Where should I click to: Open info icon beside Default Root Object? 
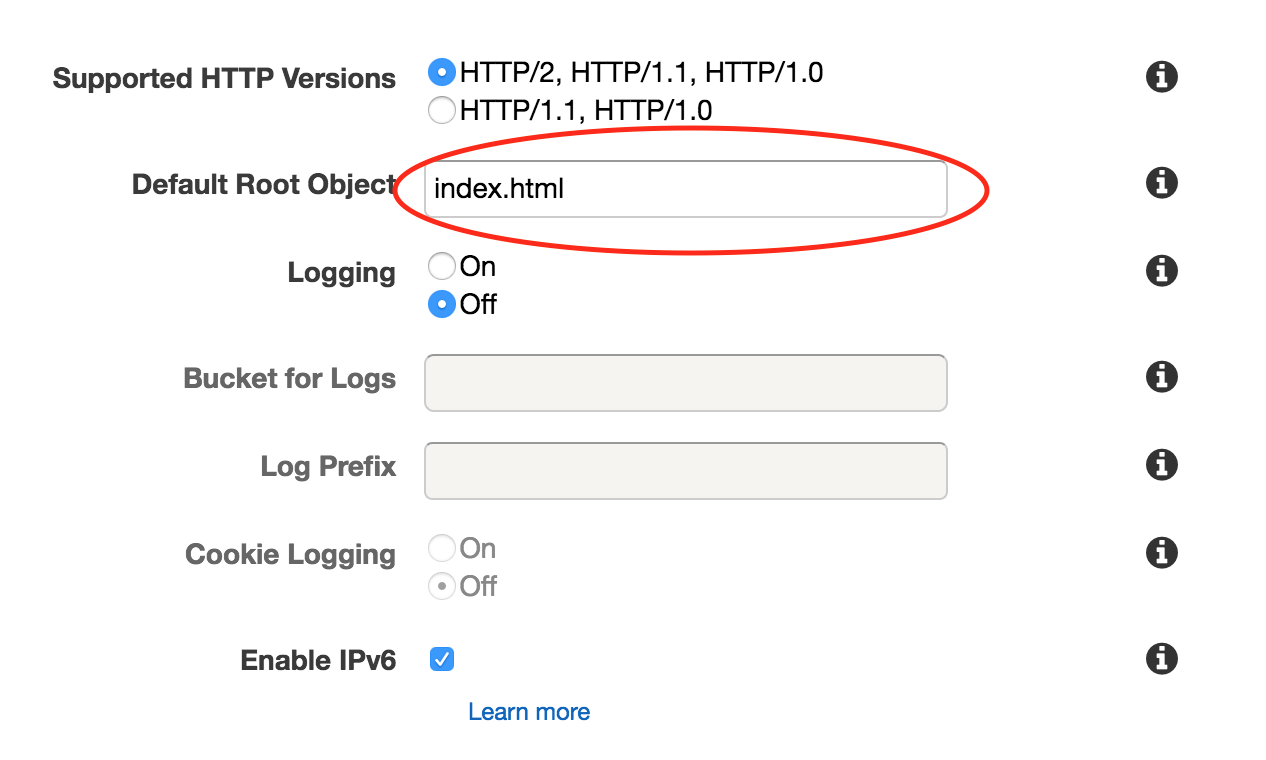click(x=1161, y=183)
